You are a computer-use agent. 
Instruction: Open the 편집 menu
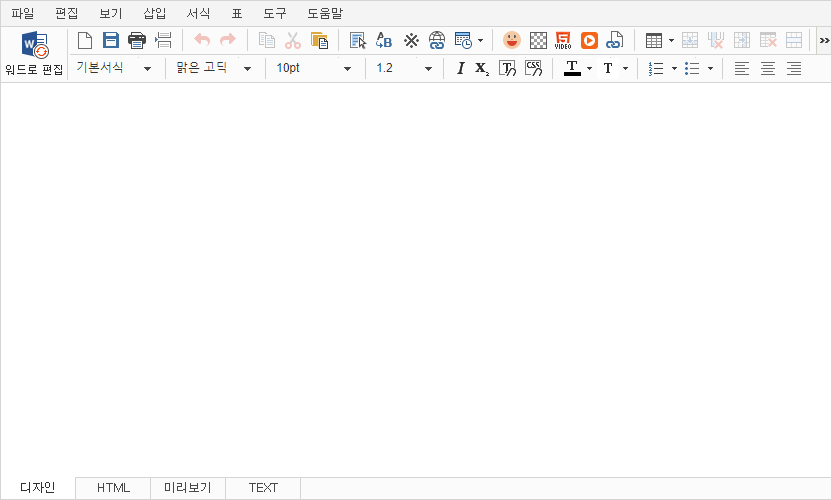(x=67, y=13)
